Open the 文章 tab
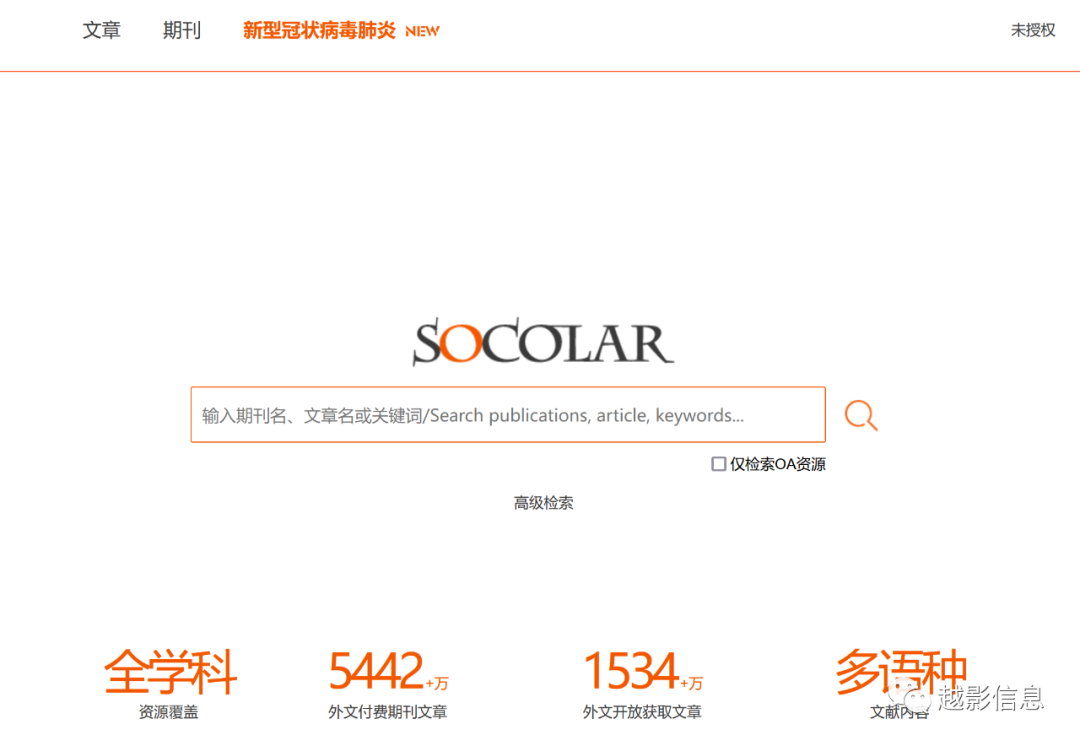The height and width of the screenshot is (746, 1080). [x=102, y=30]
